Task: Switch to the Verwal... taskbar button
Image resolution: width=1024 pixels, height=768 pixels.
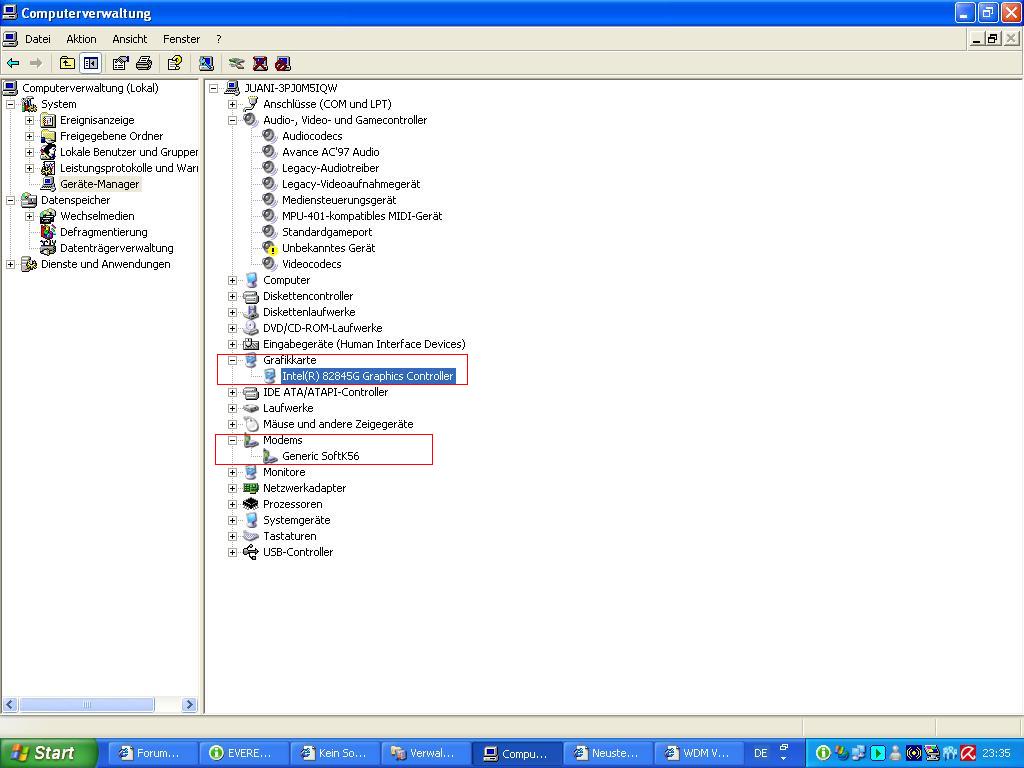Action: (424, 753)
